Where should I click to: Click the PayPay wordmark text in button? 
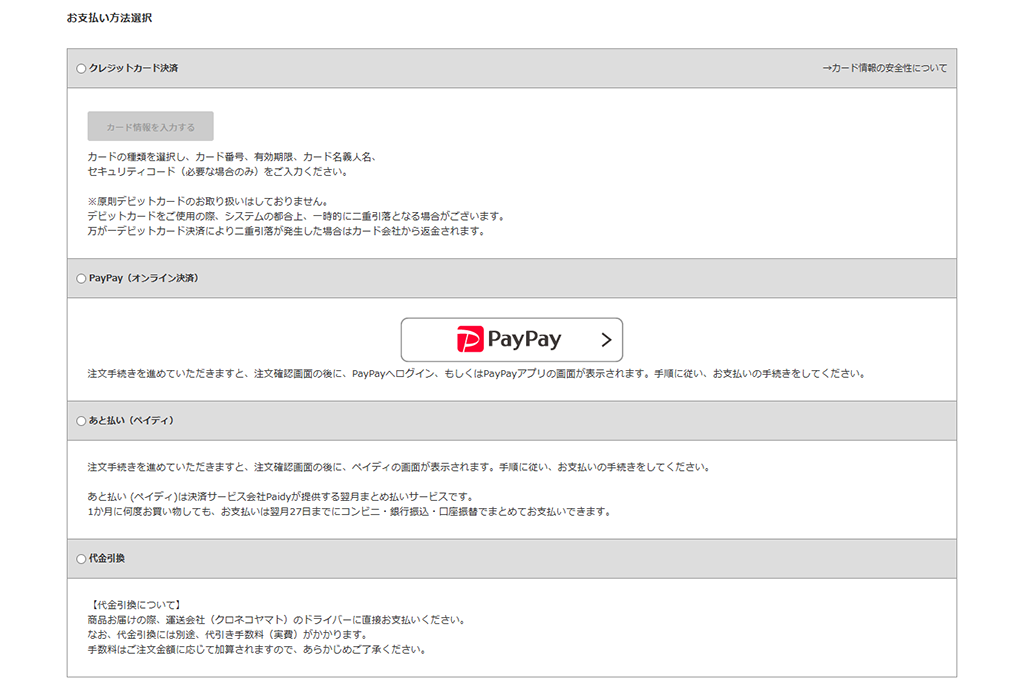click(x=524, y=340)
